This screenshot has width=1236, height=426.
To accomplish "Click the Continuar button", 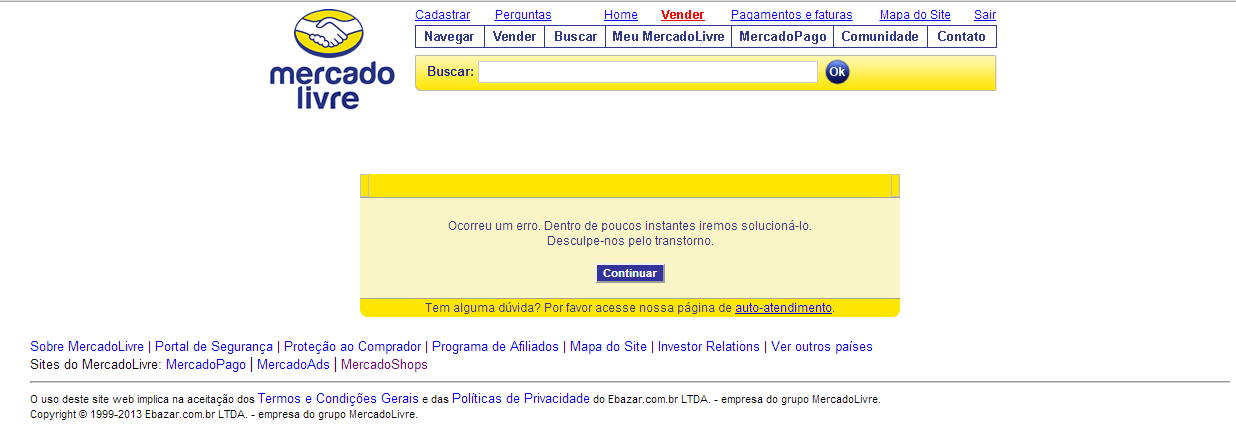I will click(x=630, y=273).
